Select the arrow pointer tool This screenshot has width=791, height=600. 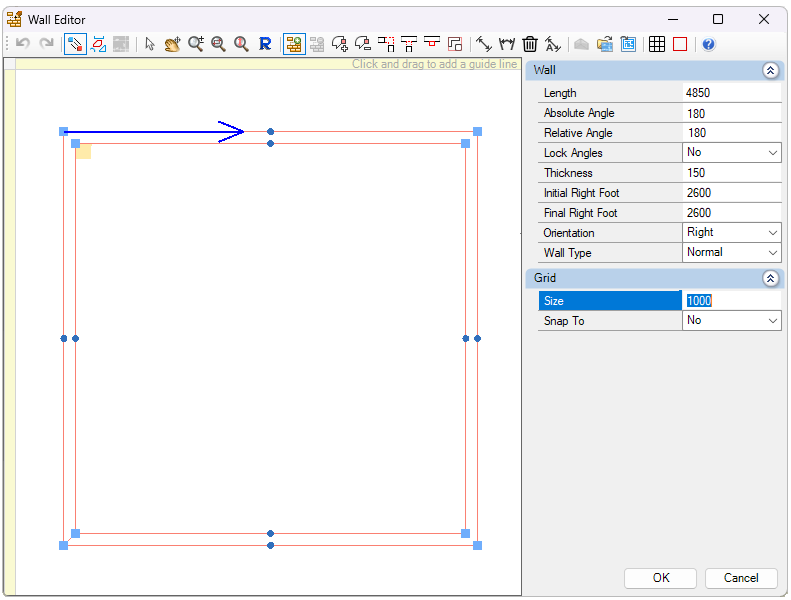click(x=150, y=44)
